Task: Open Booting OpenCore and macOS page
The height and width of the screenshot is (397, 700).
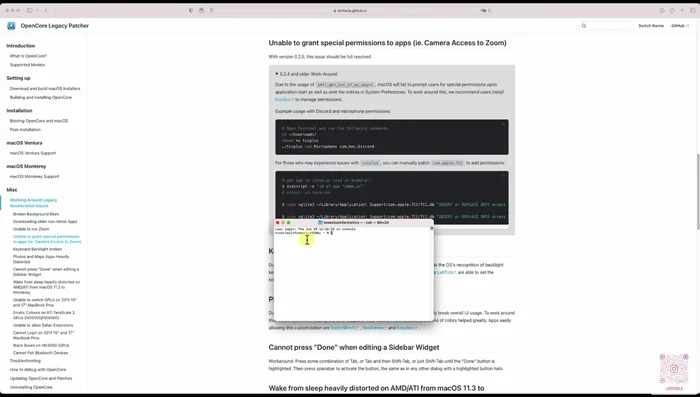Action: [39, 121]
